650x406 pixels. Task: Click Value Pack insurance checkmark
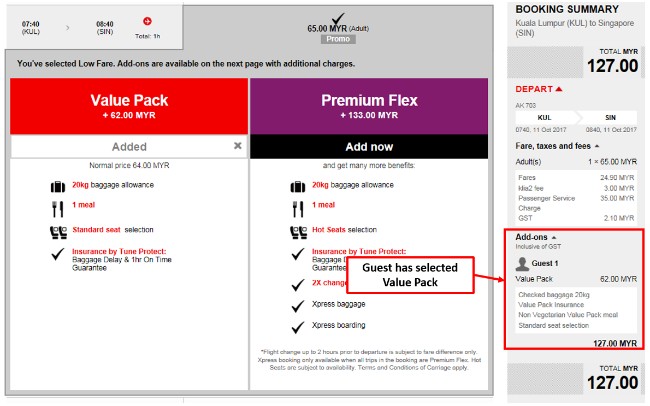point(59,255)
